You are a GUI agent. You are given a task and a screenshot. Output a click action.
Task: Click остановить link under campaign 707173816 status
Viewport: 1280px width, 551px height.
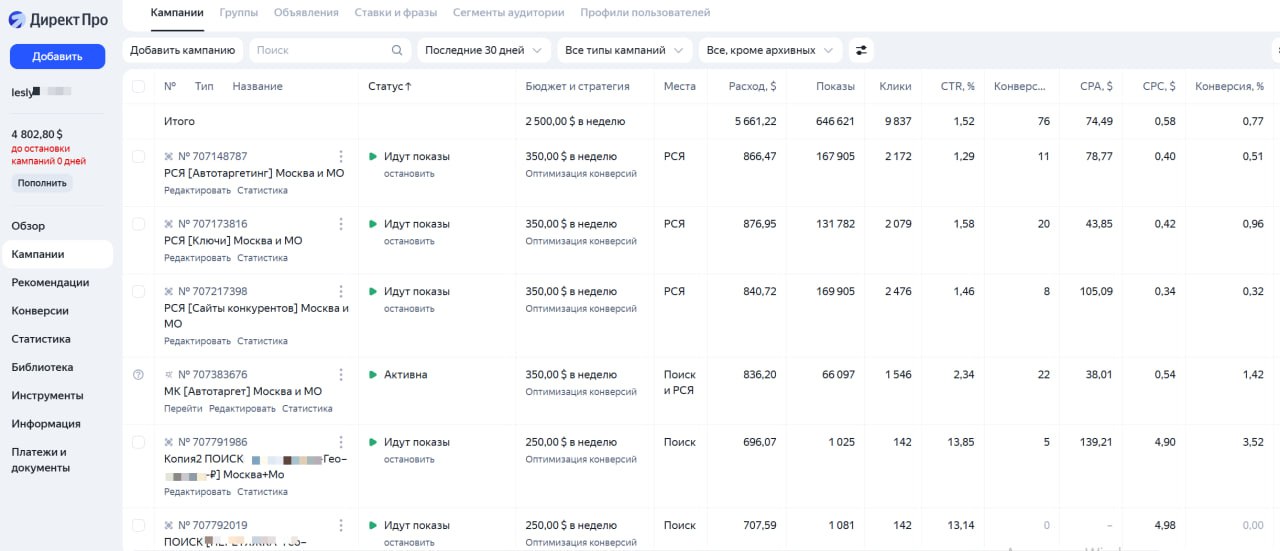tap(409, 241)
